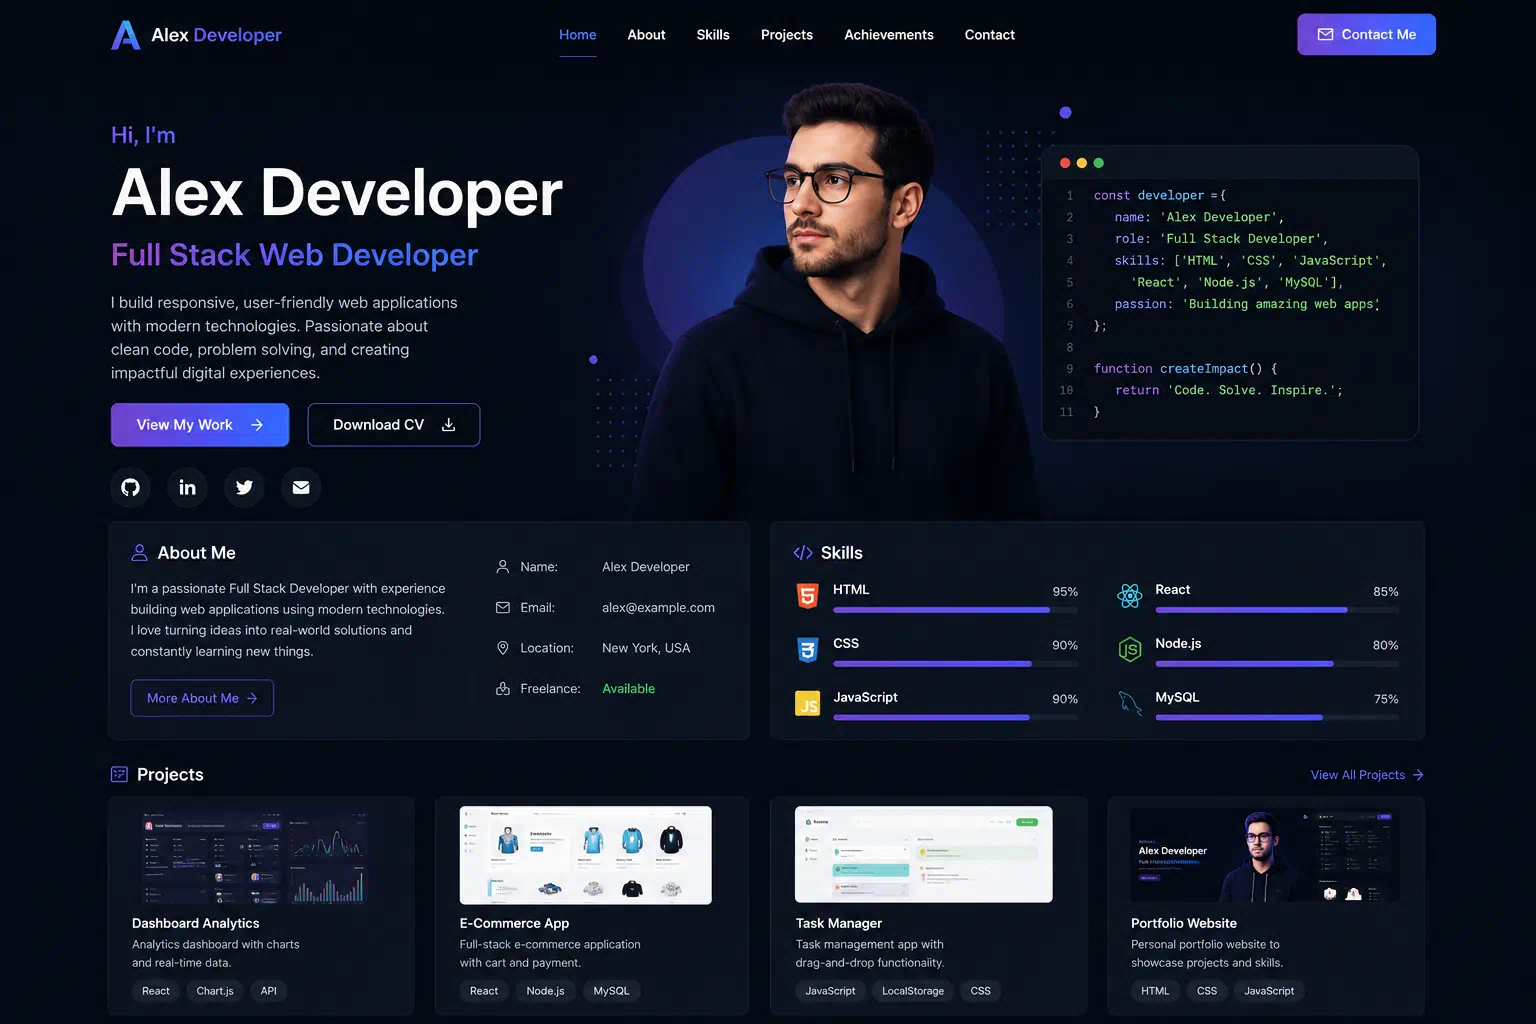Click the Node.js tag under E-Commerce App

coord(545,991)
